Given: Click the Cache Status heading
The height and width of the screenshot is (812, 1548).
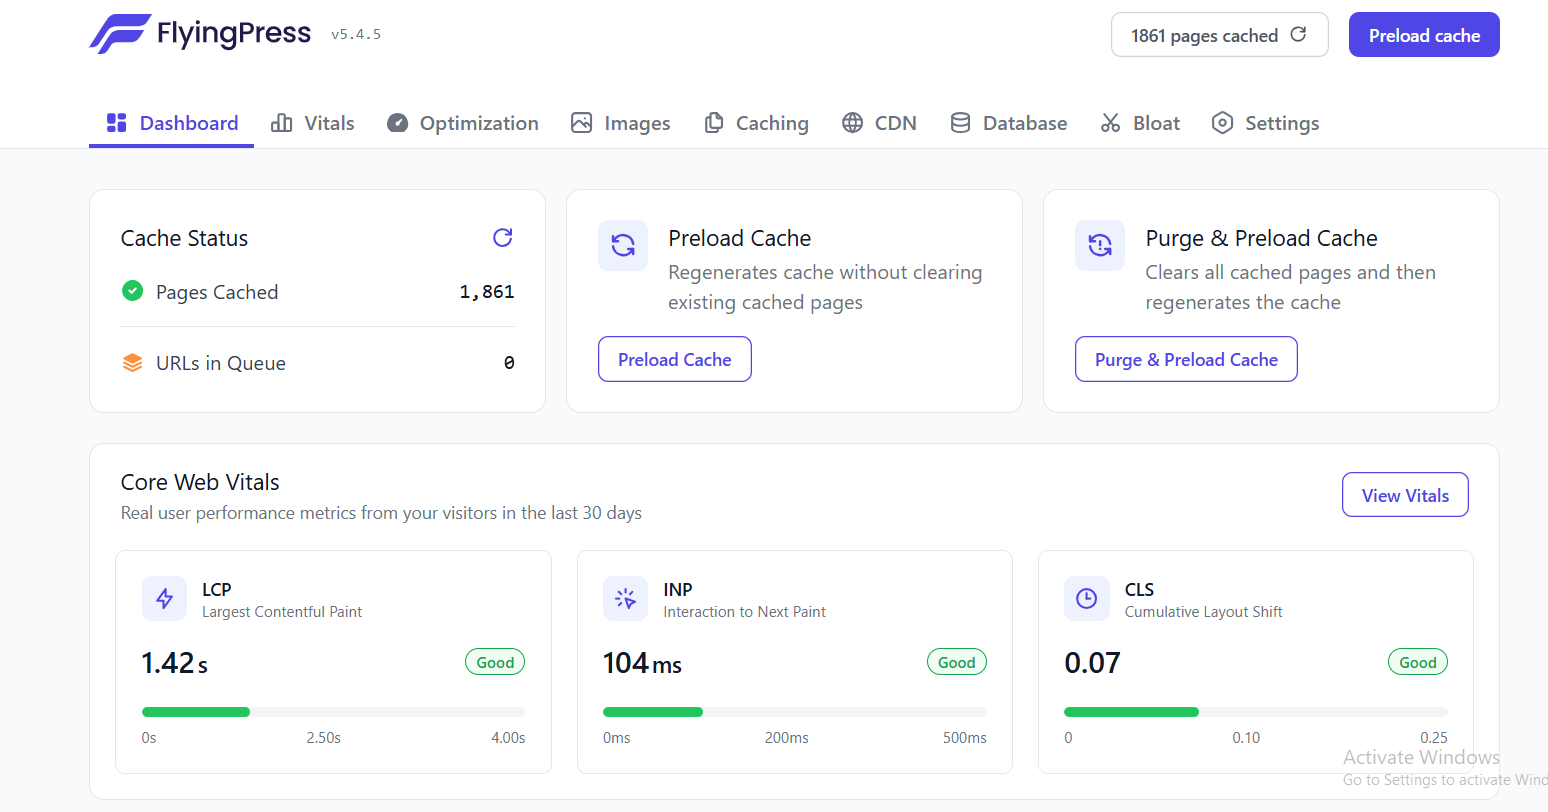Looking at the screenshot, I should (184, 238).
